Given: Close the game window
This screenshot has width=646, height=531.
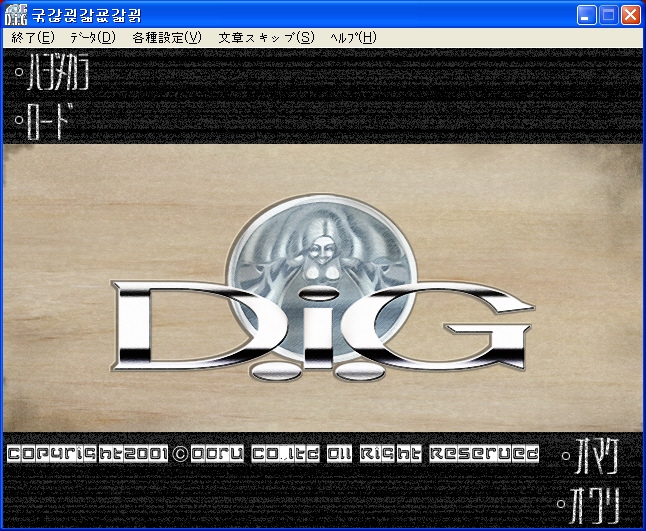Looking at the screenshot, I should coord(631,16).
